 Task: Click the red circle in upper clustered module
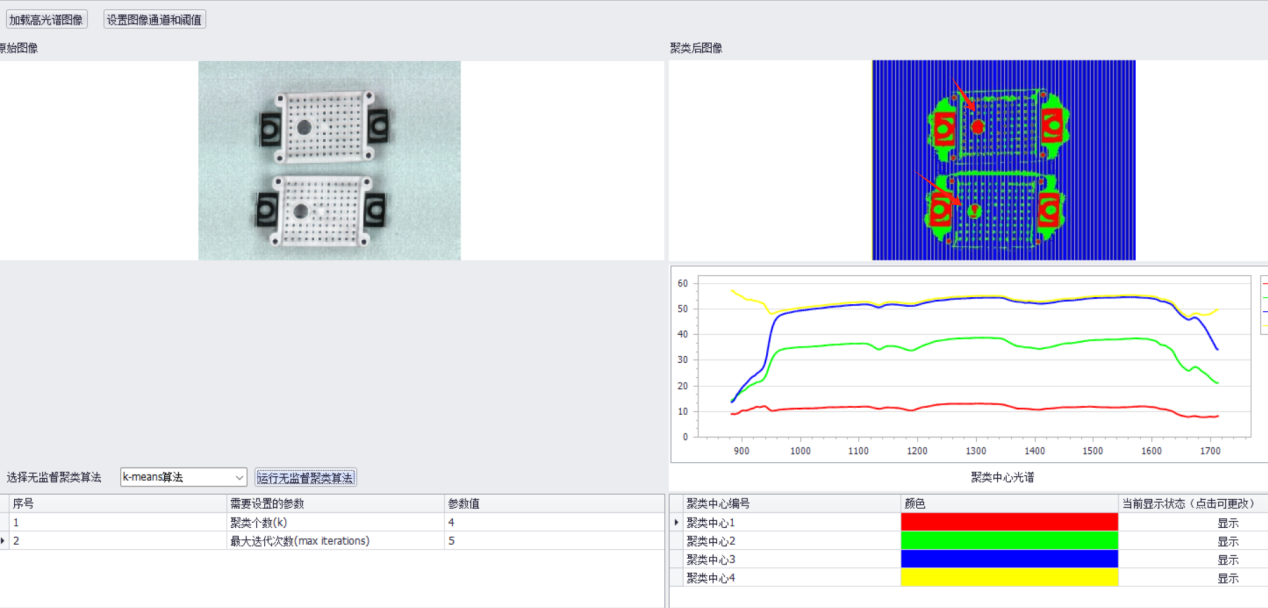(x=977, y=127)
